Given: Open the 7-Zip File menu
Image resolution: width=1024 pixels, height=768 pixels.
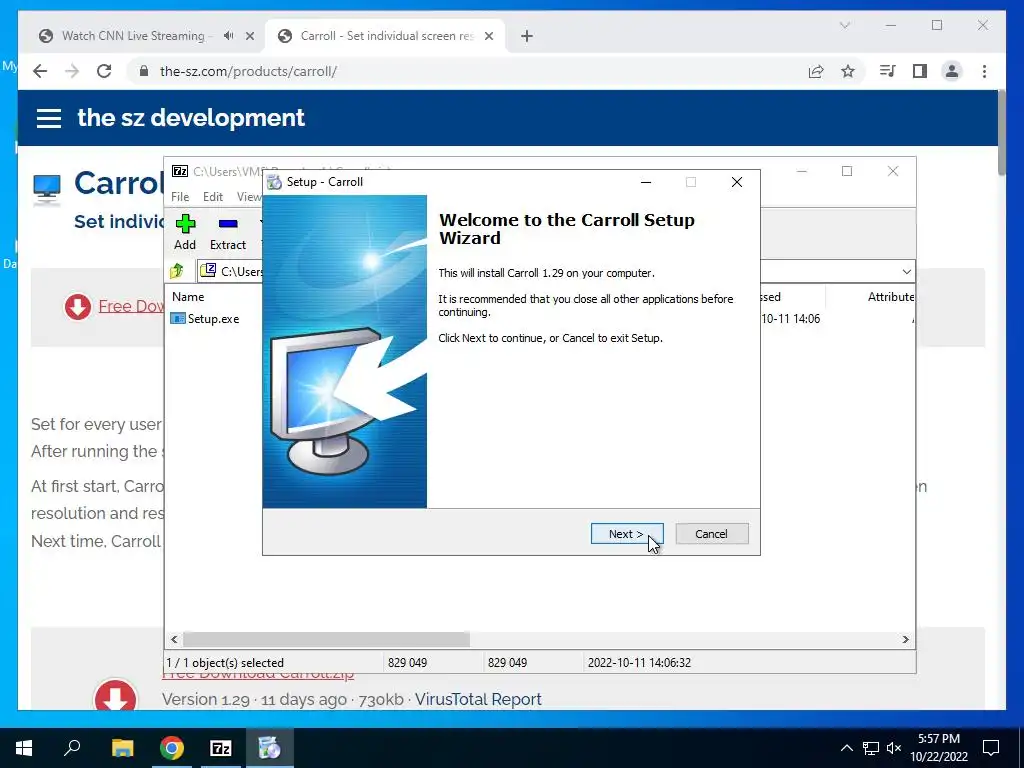Looking at the screenshot, I should [180, 197].
